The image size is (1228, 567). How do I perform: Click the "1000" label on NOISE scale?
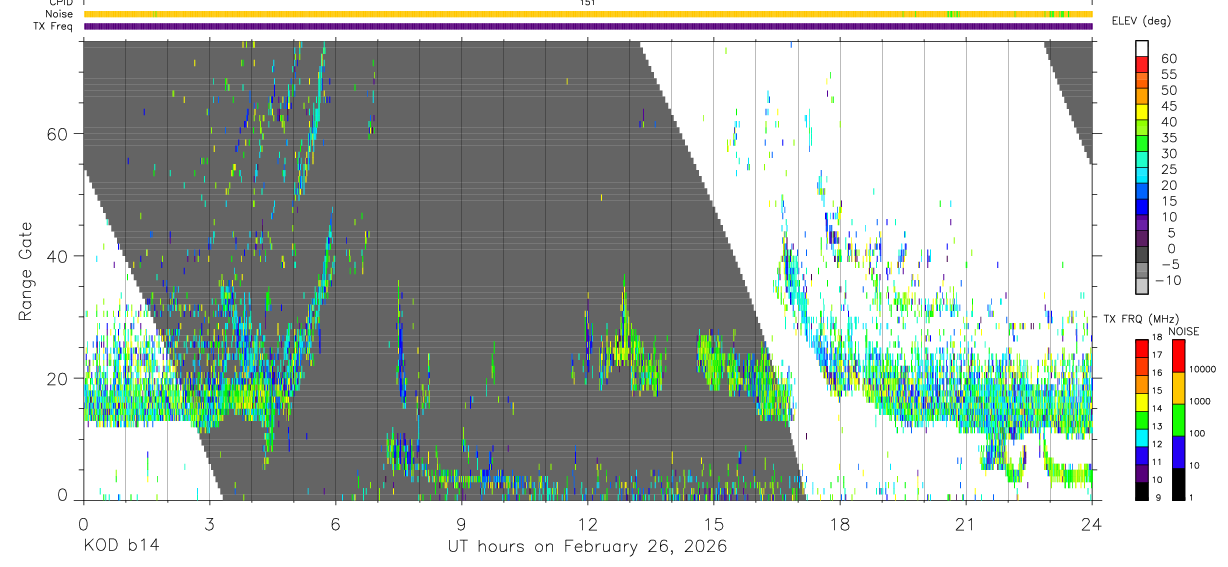pos(1200,401)
